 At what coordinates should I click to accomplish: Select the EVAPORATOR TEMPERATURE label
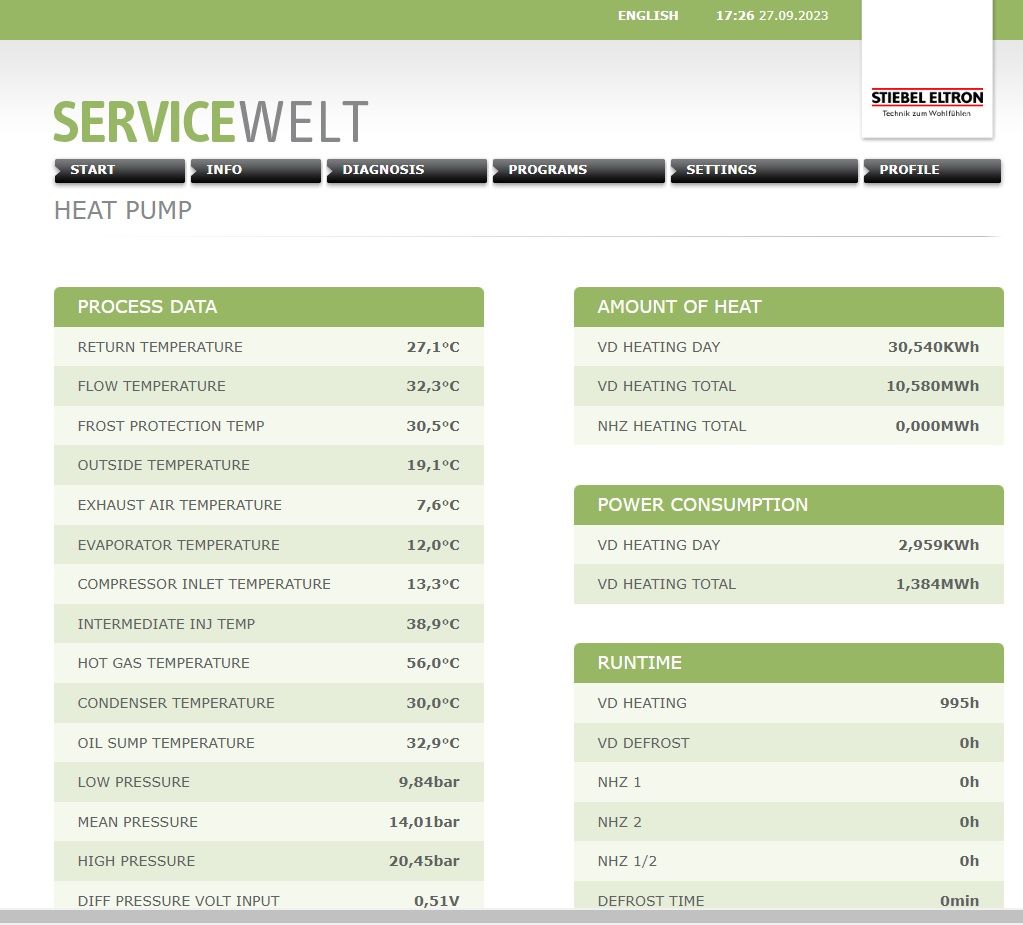[x=178, y=545]
